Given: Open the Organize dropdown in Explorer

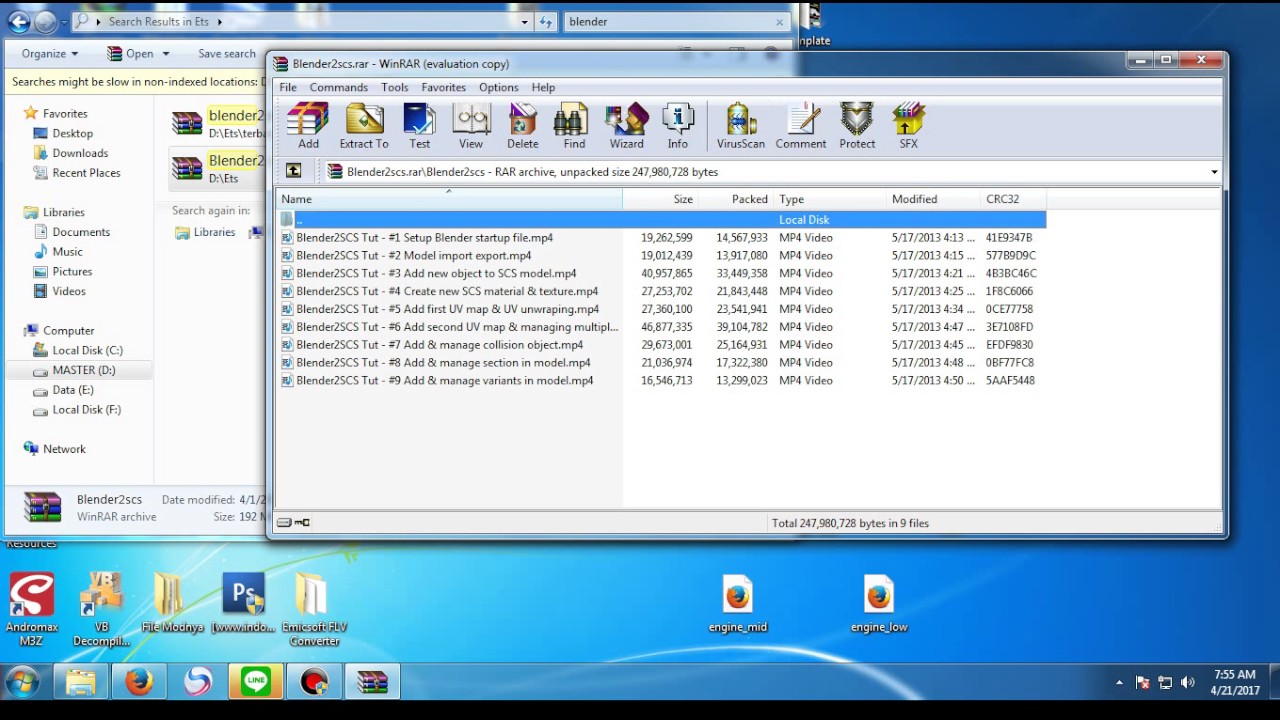Looking at the screenshot, I should 50,54.
